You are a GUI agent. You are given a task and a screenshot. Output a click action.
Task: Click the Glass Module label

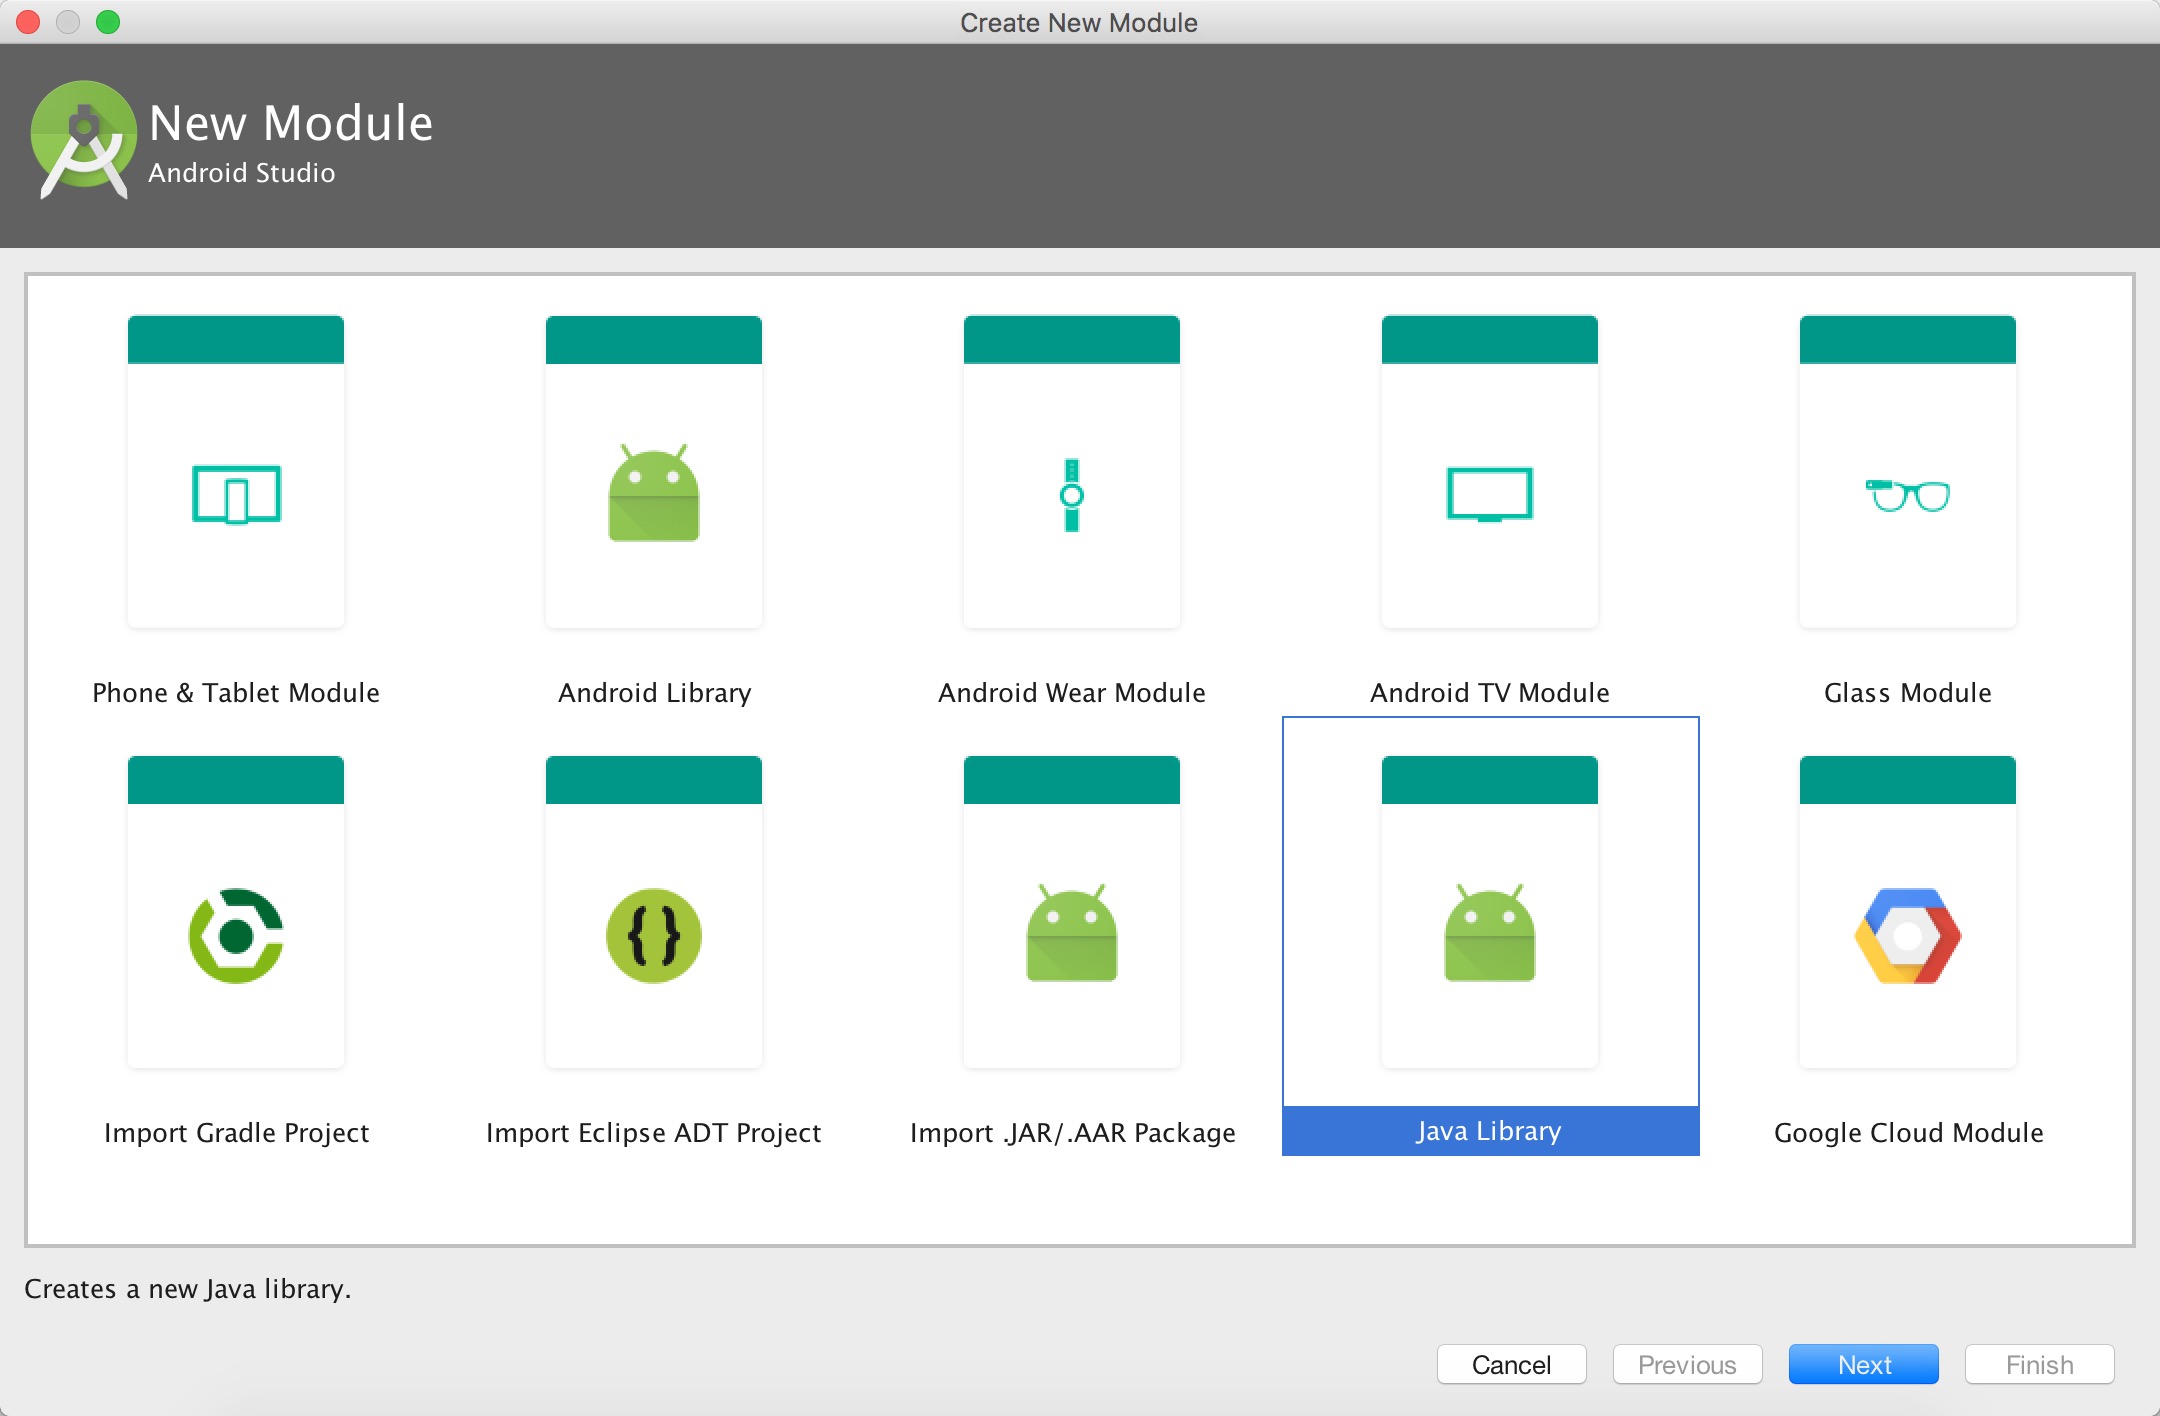[x=1908, y=693]
